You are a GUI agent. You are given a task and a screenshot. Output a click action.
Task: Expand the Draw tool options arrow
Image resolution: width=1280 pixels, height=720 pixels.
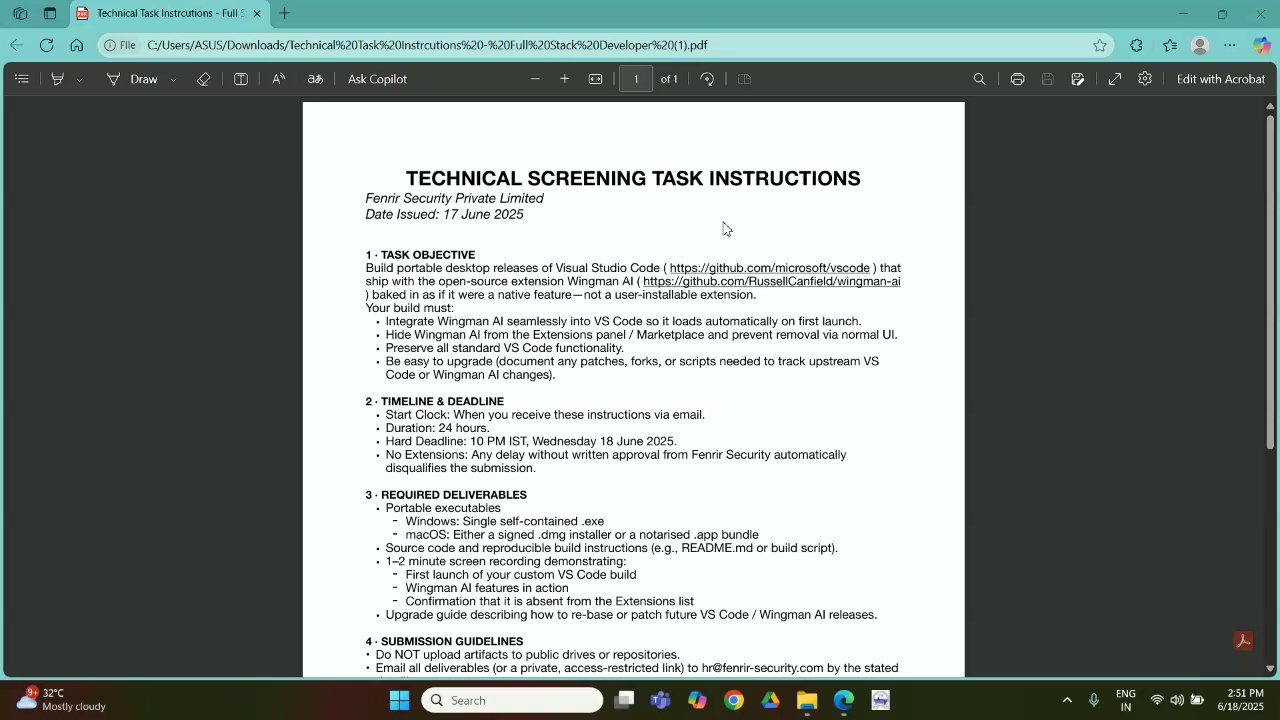(x=173, y=79)
